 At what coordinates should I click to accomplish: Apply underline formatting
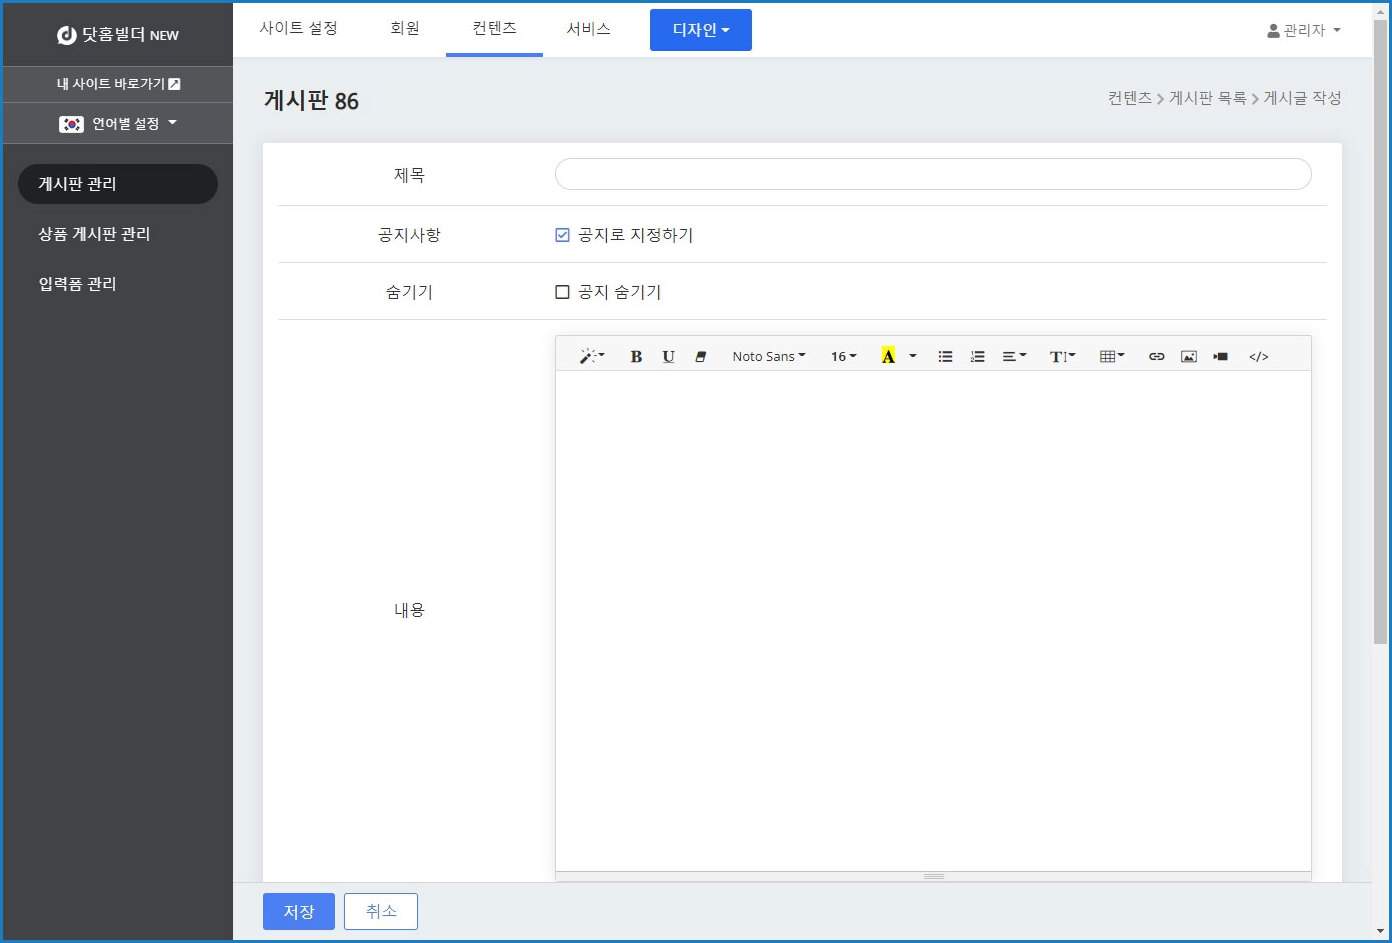(x=668, y=356)
